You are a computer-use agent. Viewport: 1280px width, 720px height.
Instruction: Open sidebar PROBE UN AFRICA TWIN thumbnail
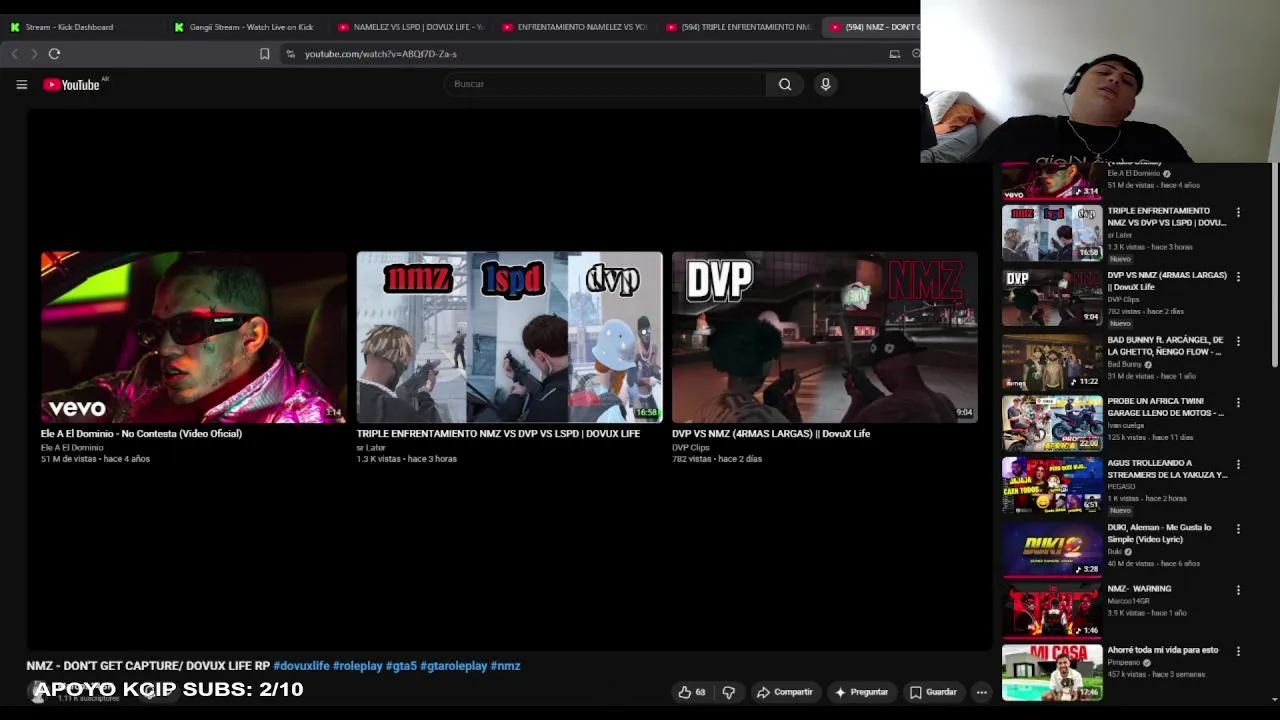tap(1052, 423)
